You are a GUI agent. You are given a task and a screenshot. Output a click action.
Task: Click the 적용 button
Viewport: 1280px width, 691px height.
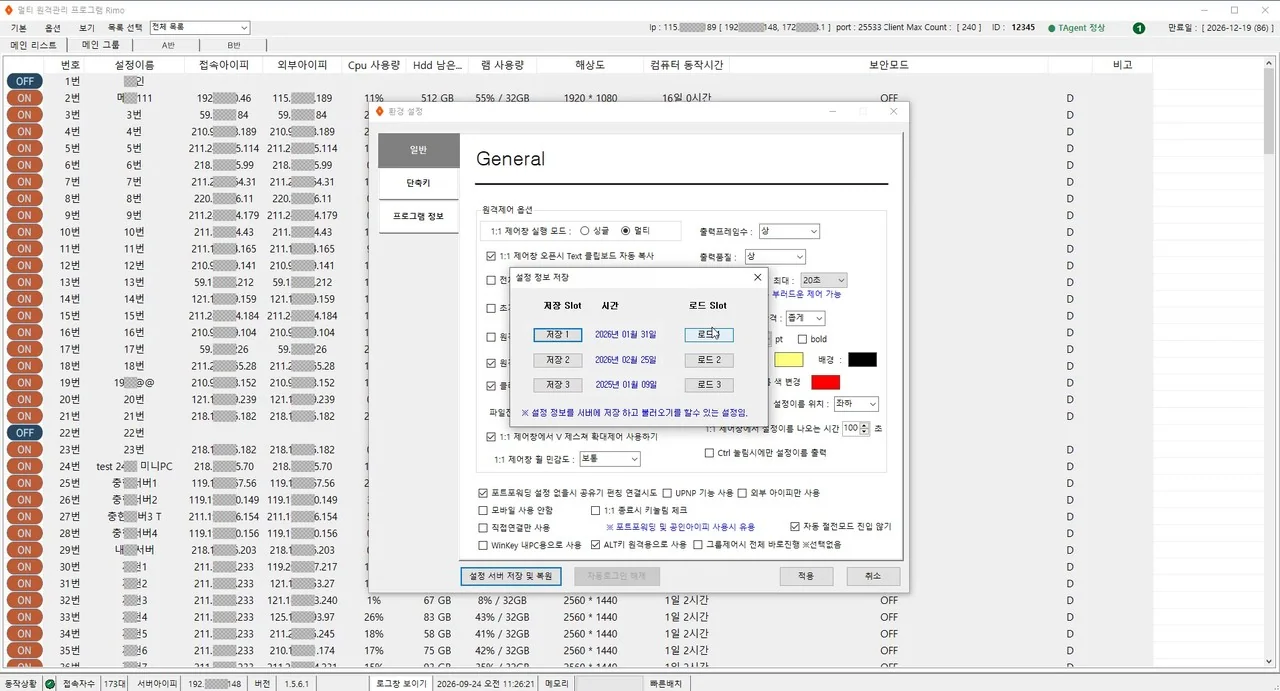[806, 576]
